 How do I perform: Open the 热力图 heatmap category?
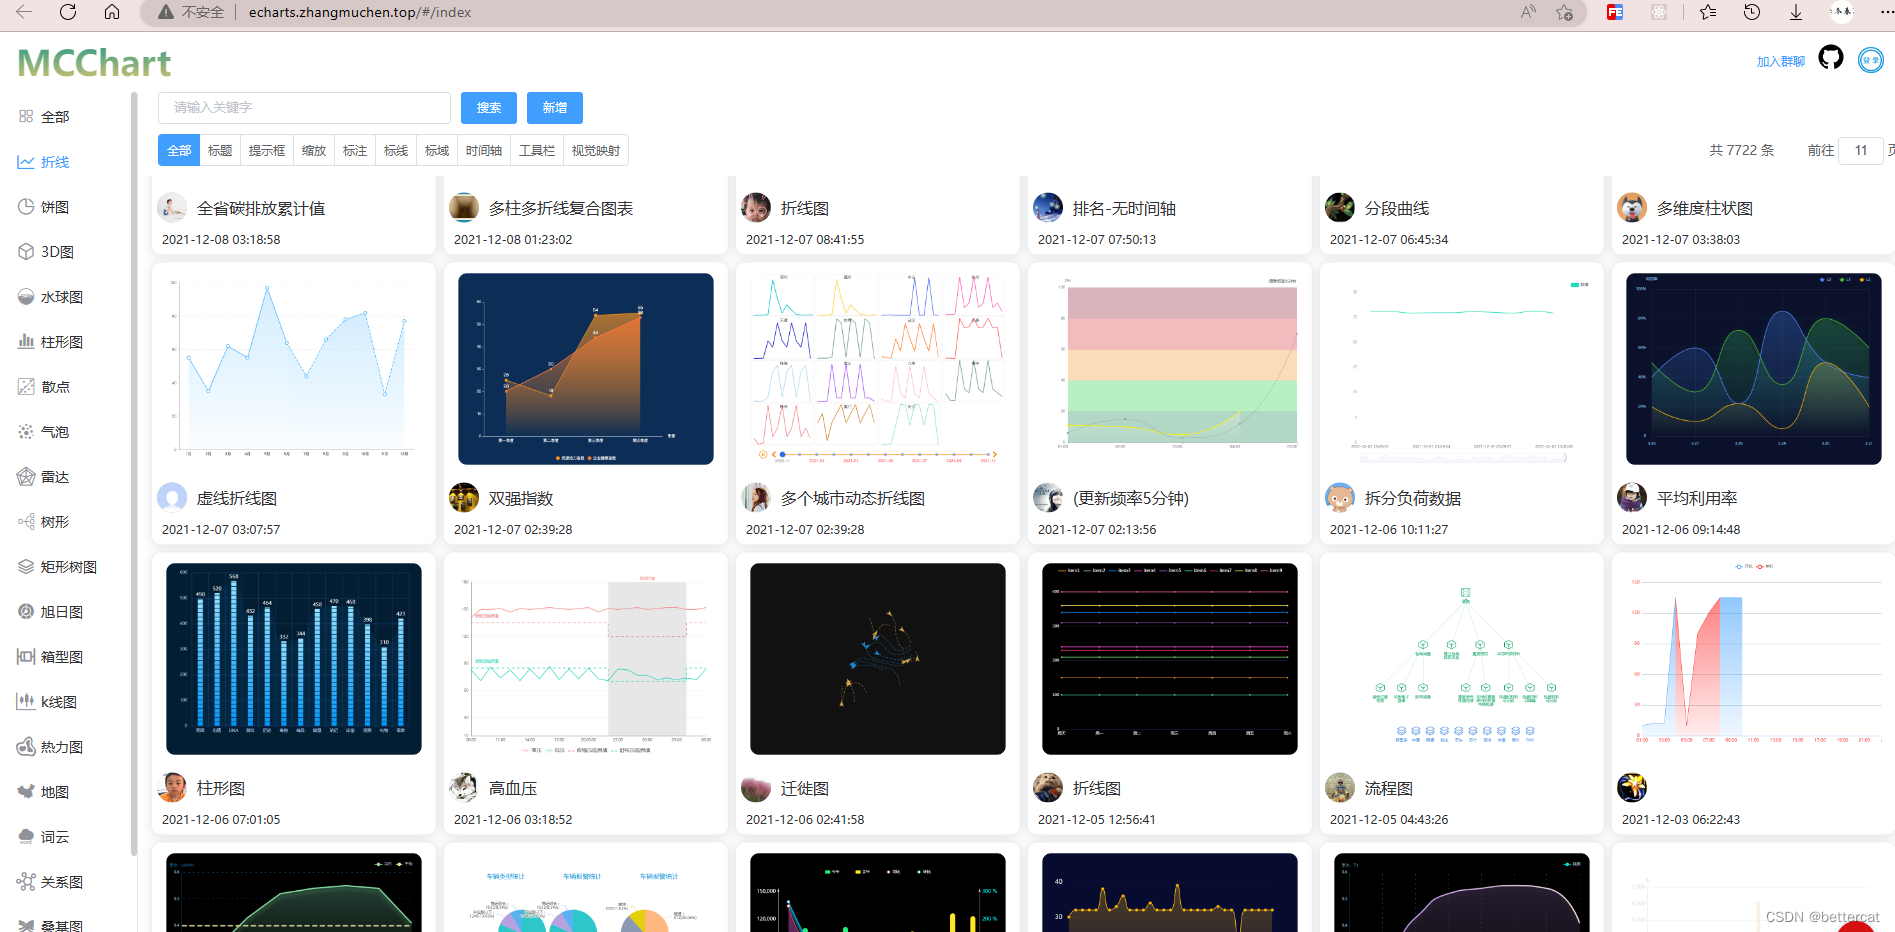[x=61, y=746]
